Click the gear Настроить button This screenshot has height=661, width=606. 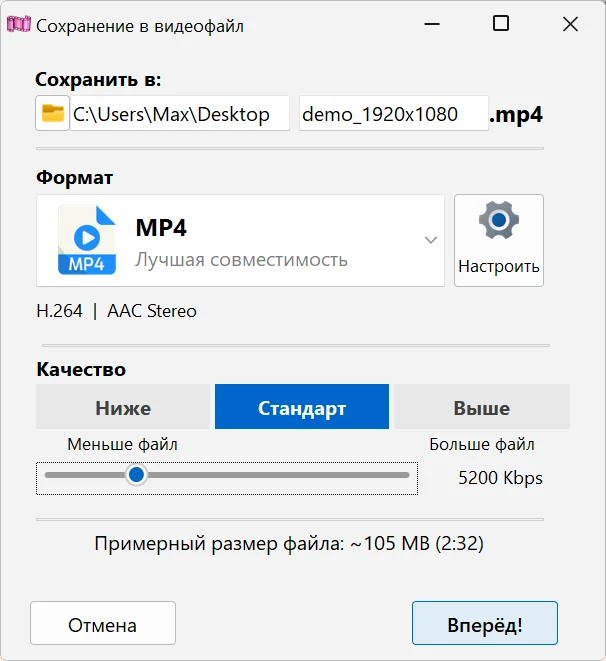(x=499, y=240)
